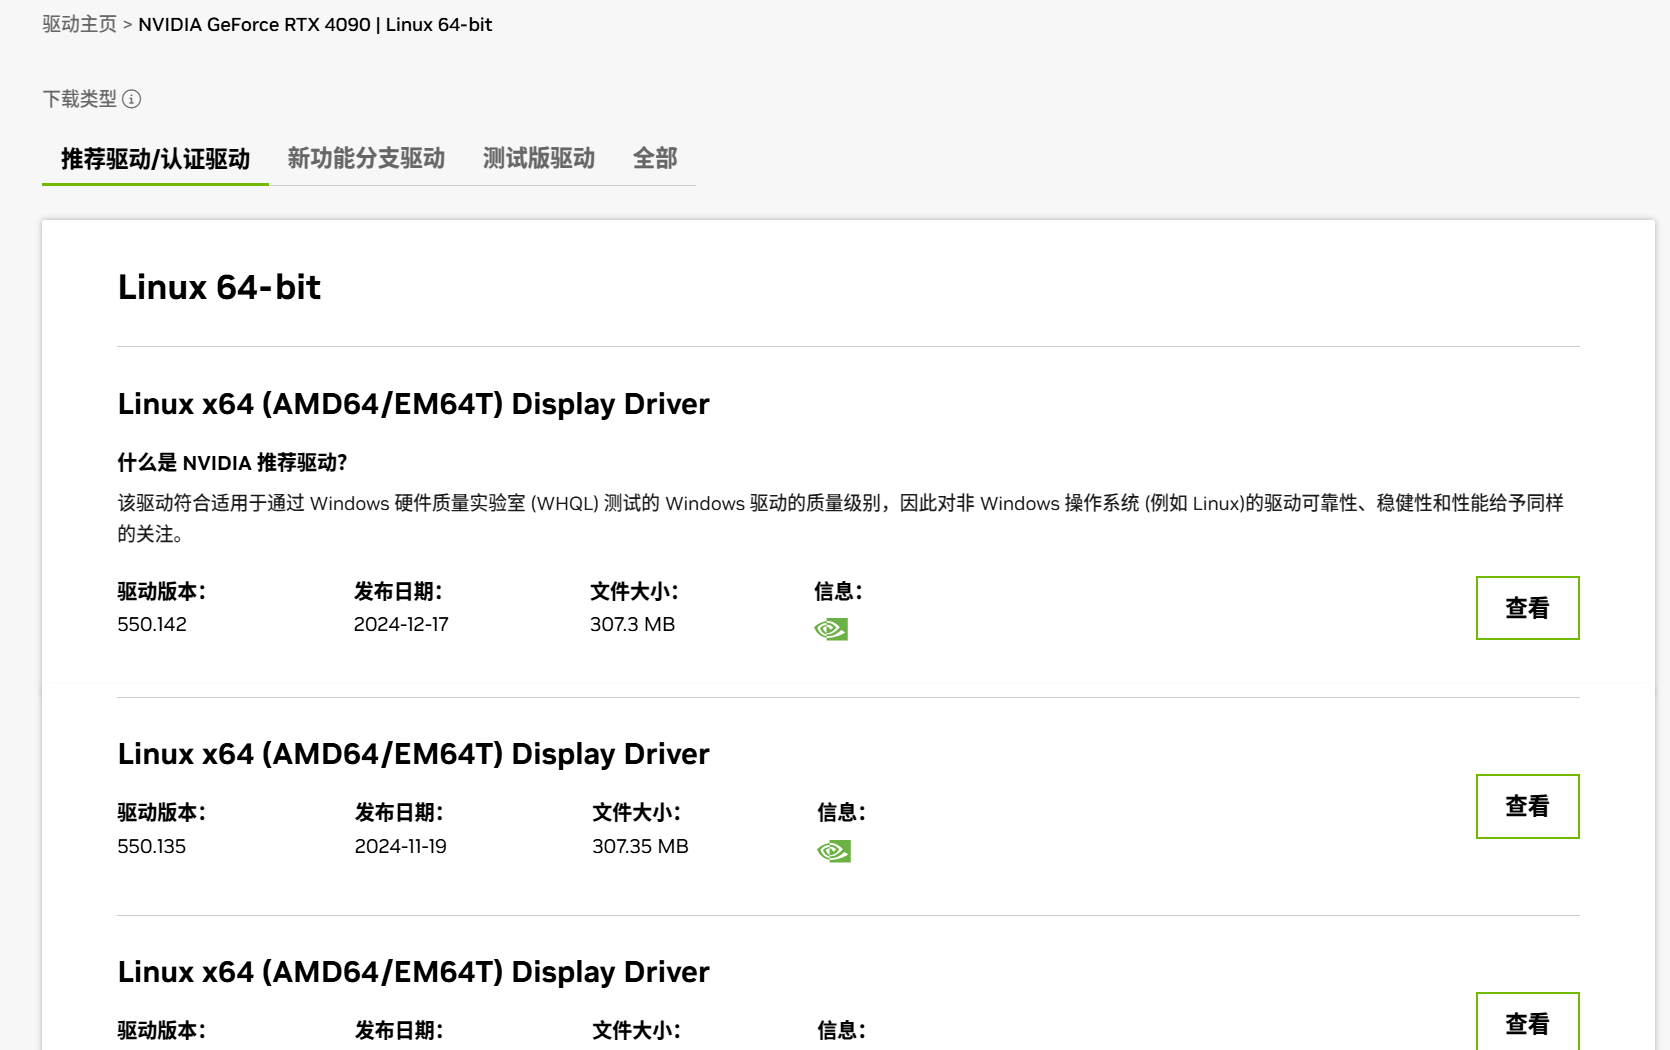This screenshot has width=1670, height=1050.
Task: Open the 测试版驱动 tab
Action: coord(539,158)
